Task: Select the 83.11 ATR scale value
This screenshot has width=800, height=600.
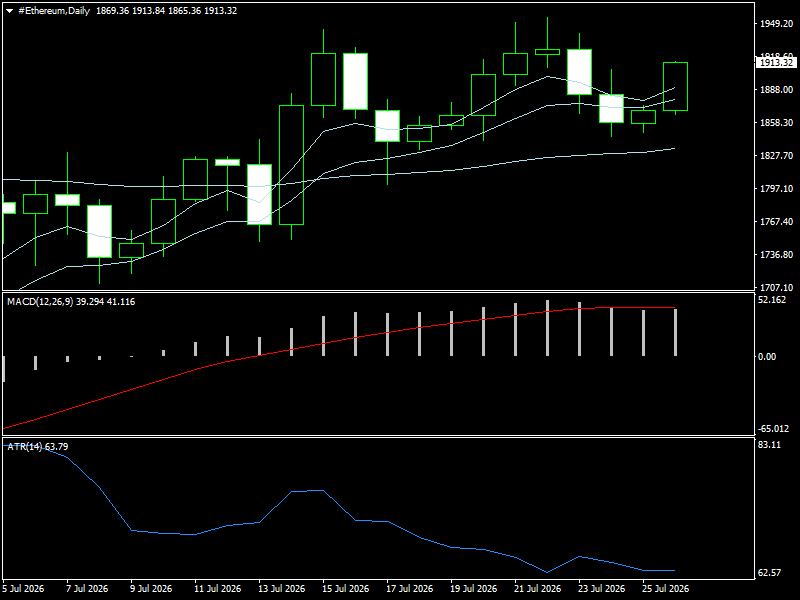Action: [769, 445]
